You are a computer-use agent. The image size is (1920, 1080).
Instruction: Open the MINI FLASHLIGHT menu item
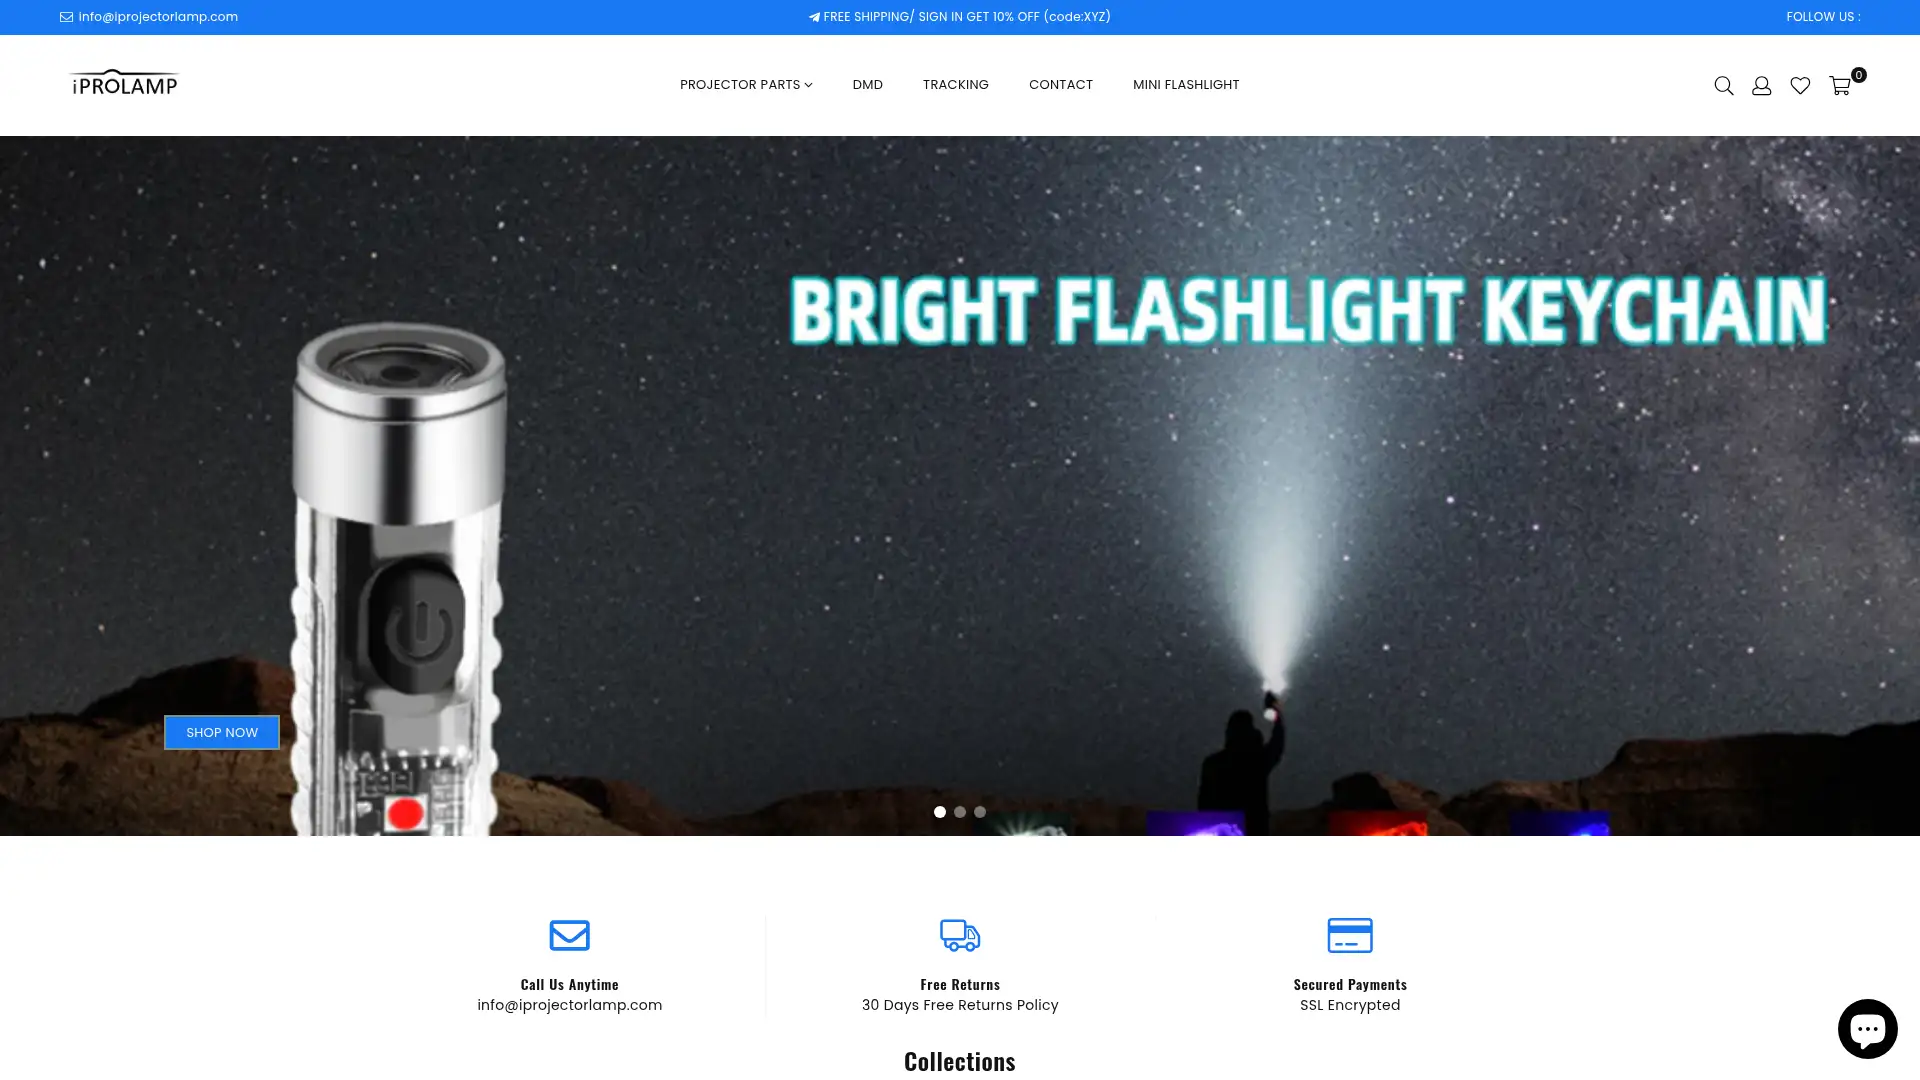[1186, 85]
